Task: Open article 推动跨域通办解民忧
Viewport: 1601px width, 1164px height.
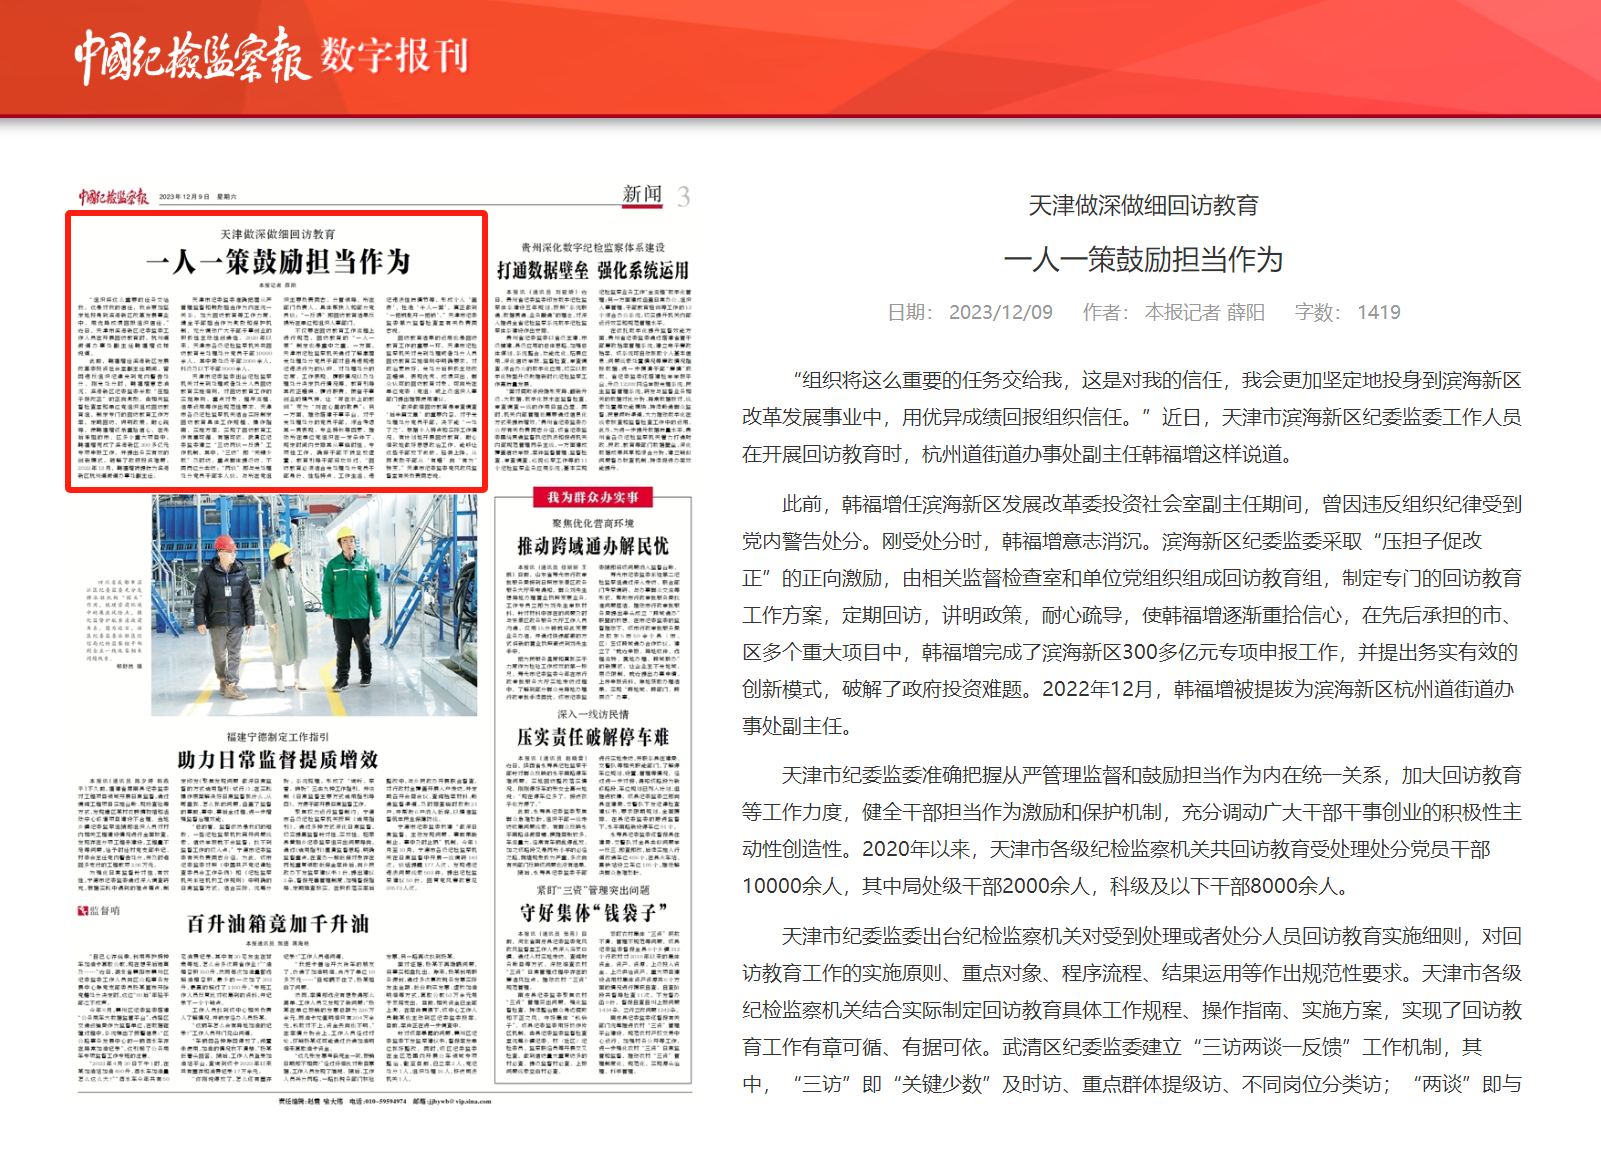Action: (592, 546)
